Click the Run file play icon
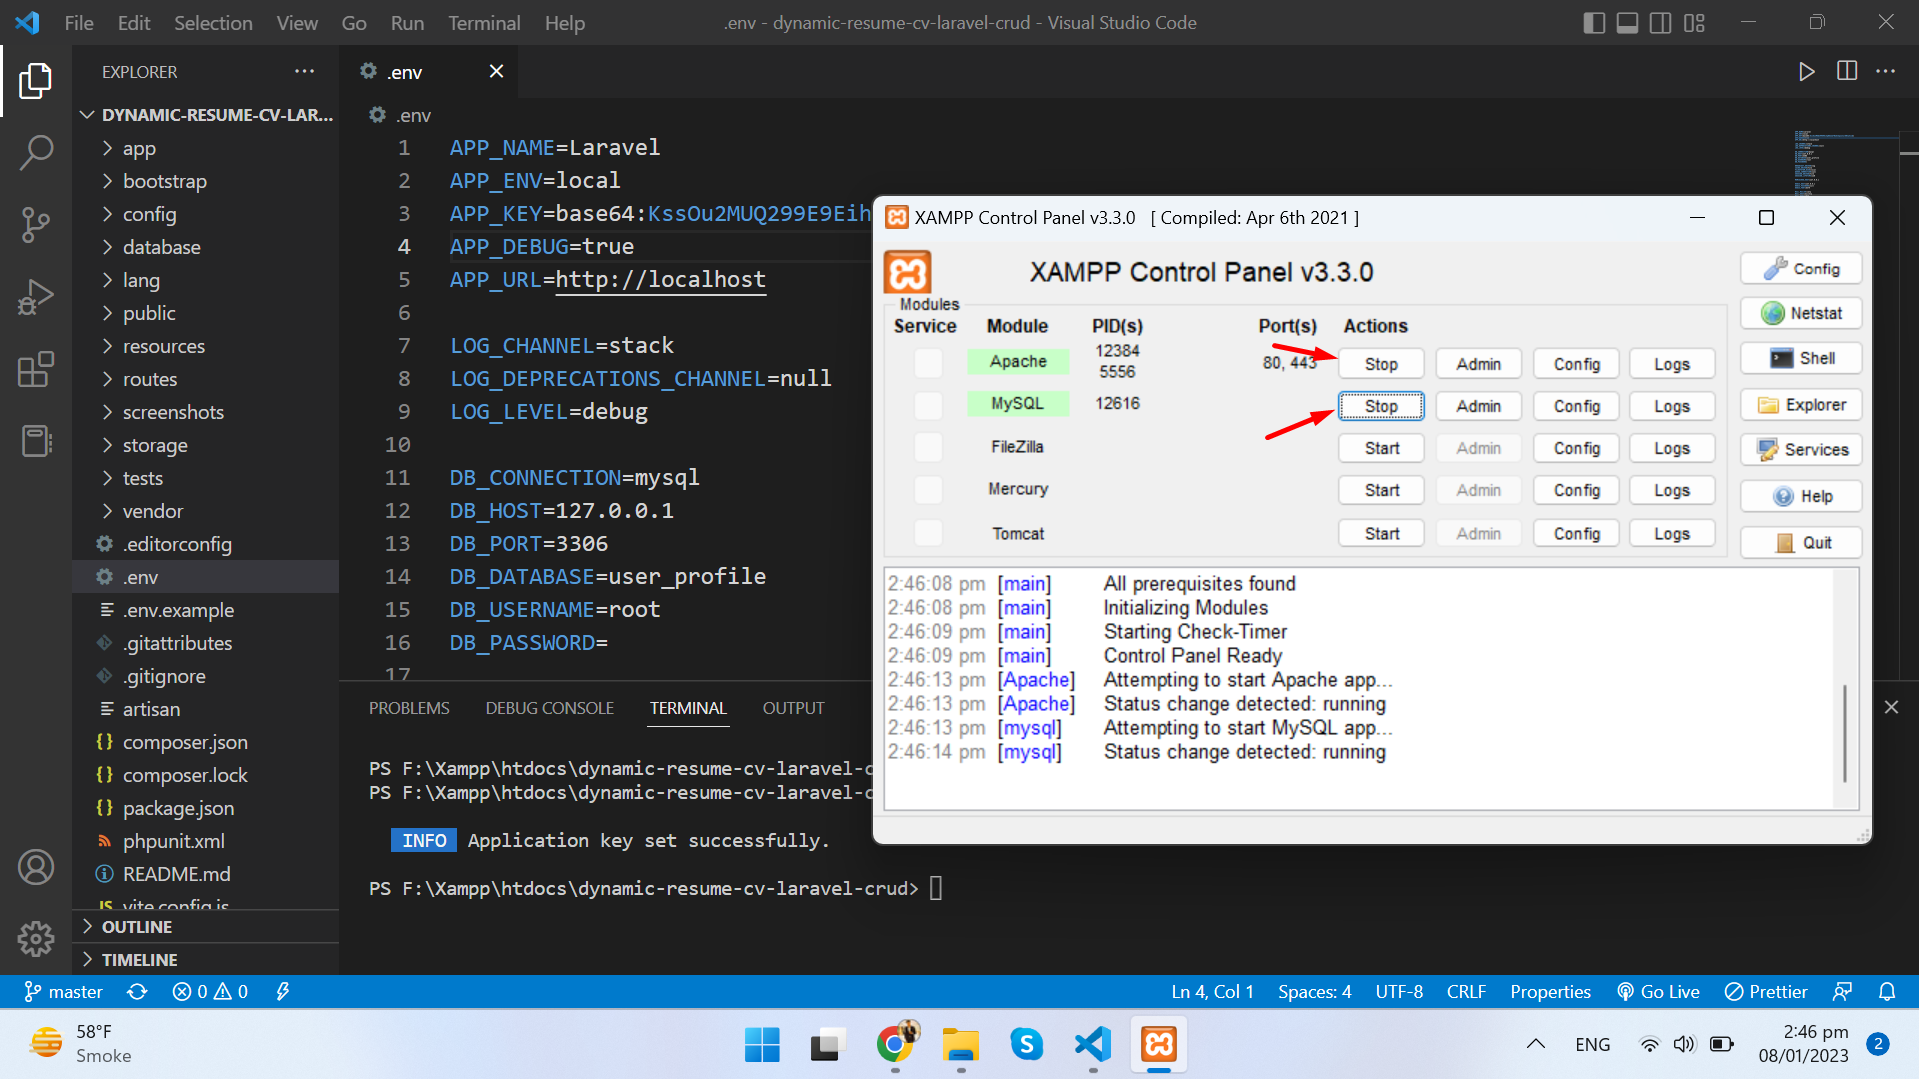Screen dimensions: 1919x1079 pyautogui.click(x=1806, y=71)
